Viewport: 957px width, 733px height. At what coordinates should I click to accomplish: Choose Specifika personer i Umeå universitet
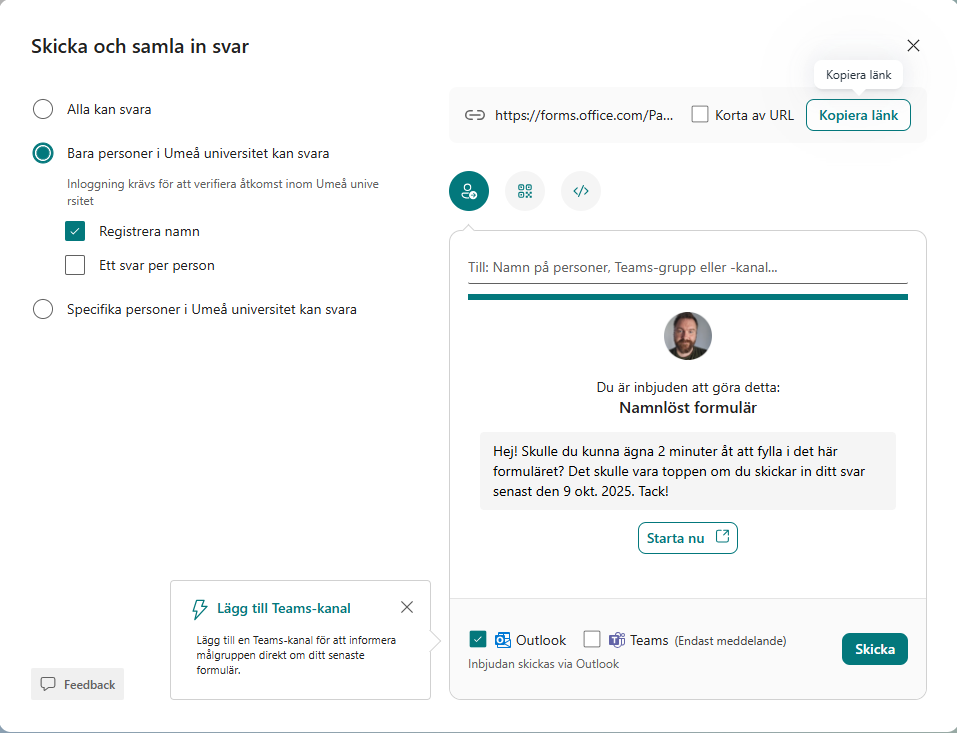click(x=43, y=309)
